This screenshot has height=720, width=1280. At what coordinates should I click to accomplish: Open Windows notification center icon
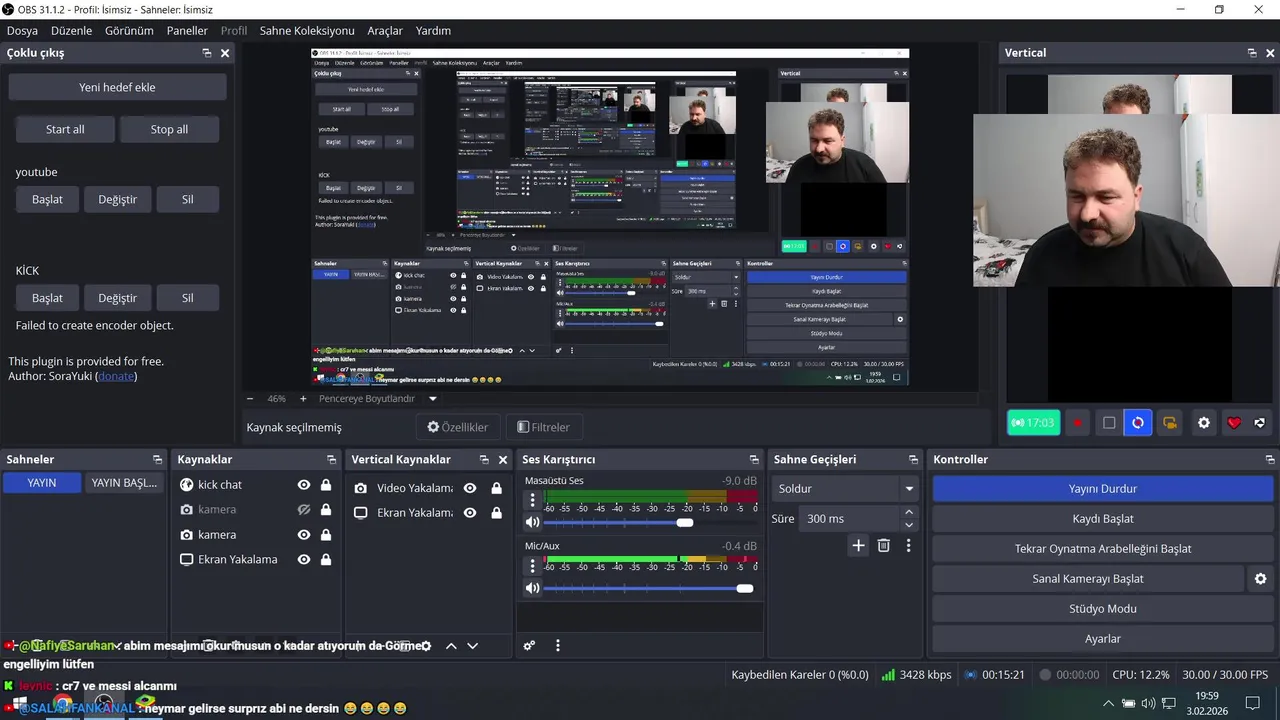tap(1252, 703)
